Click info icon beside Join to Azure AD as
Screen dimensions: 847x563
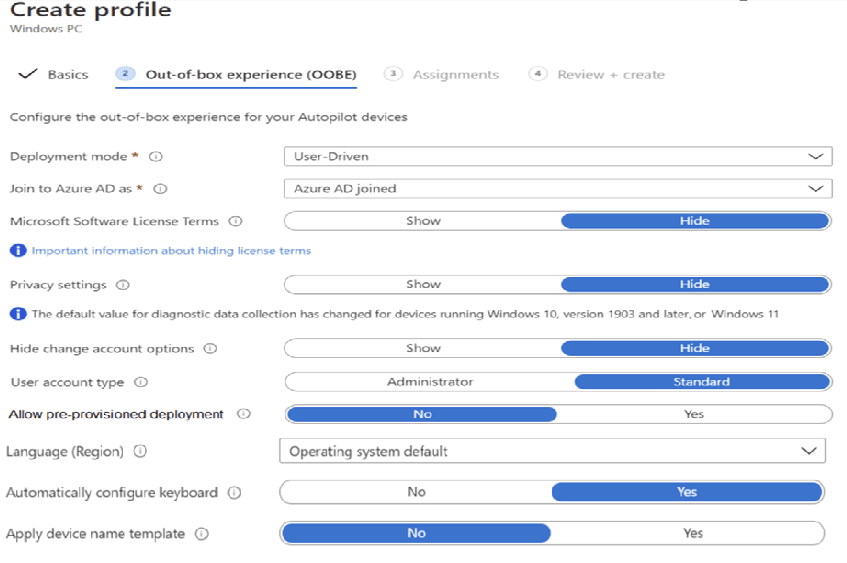161,189
